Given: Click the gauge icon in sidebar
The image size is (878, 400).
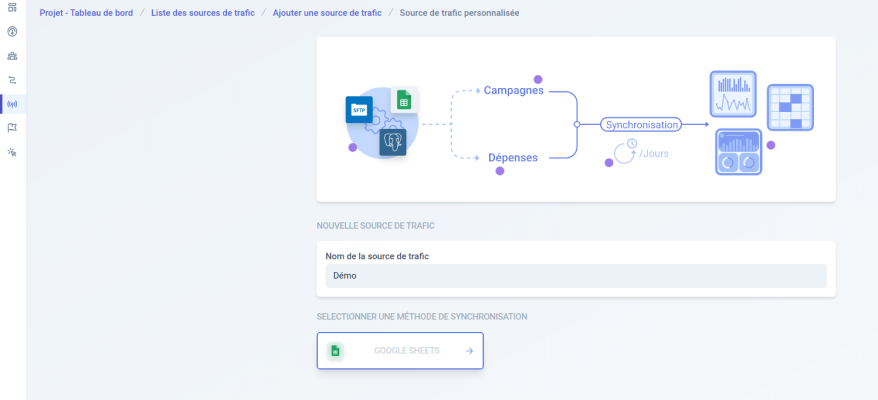Looking at the screenshot, I should 12,31.
